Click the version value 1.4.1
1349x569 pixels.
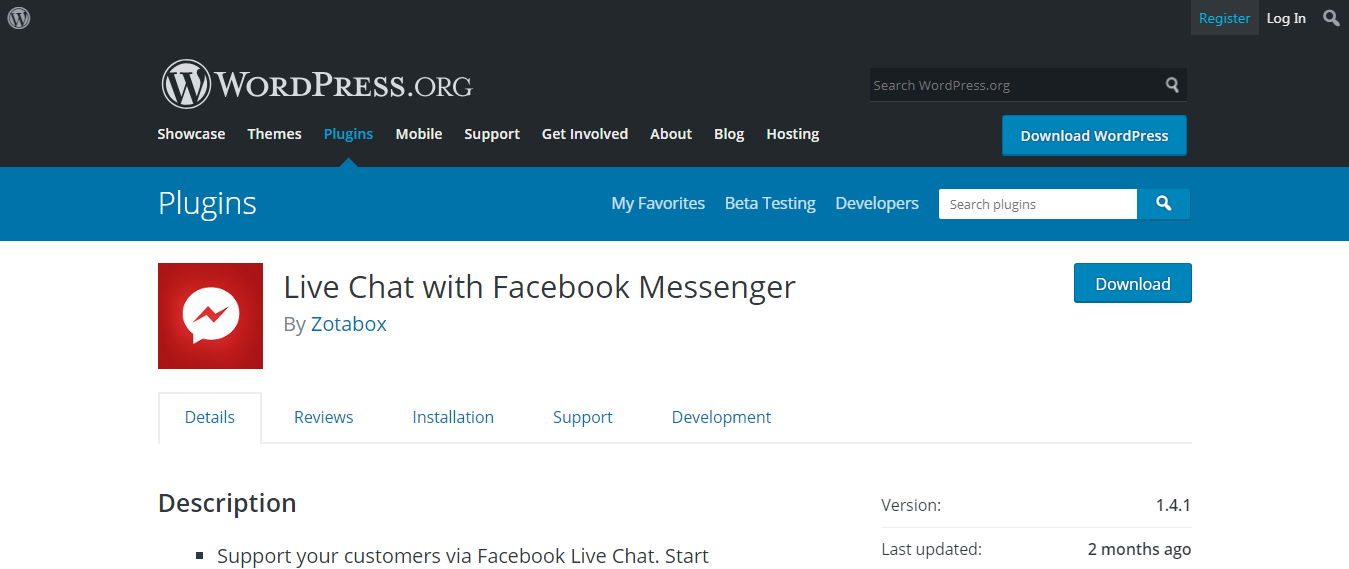(1173, 505)
